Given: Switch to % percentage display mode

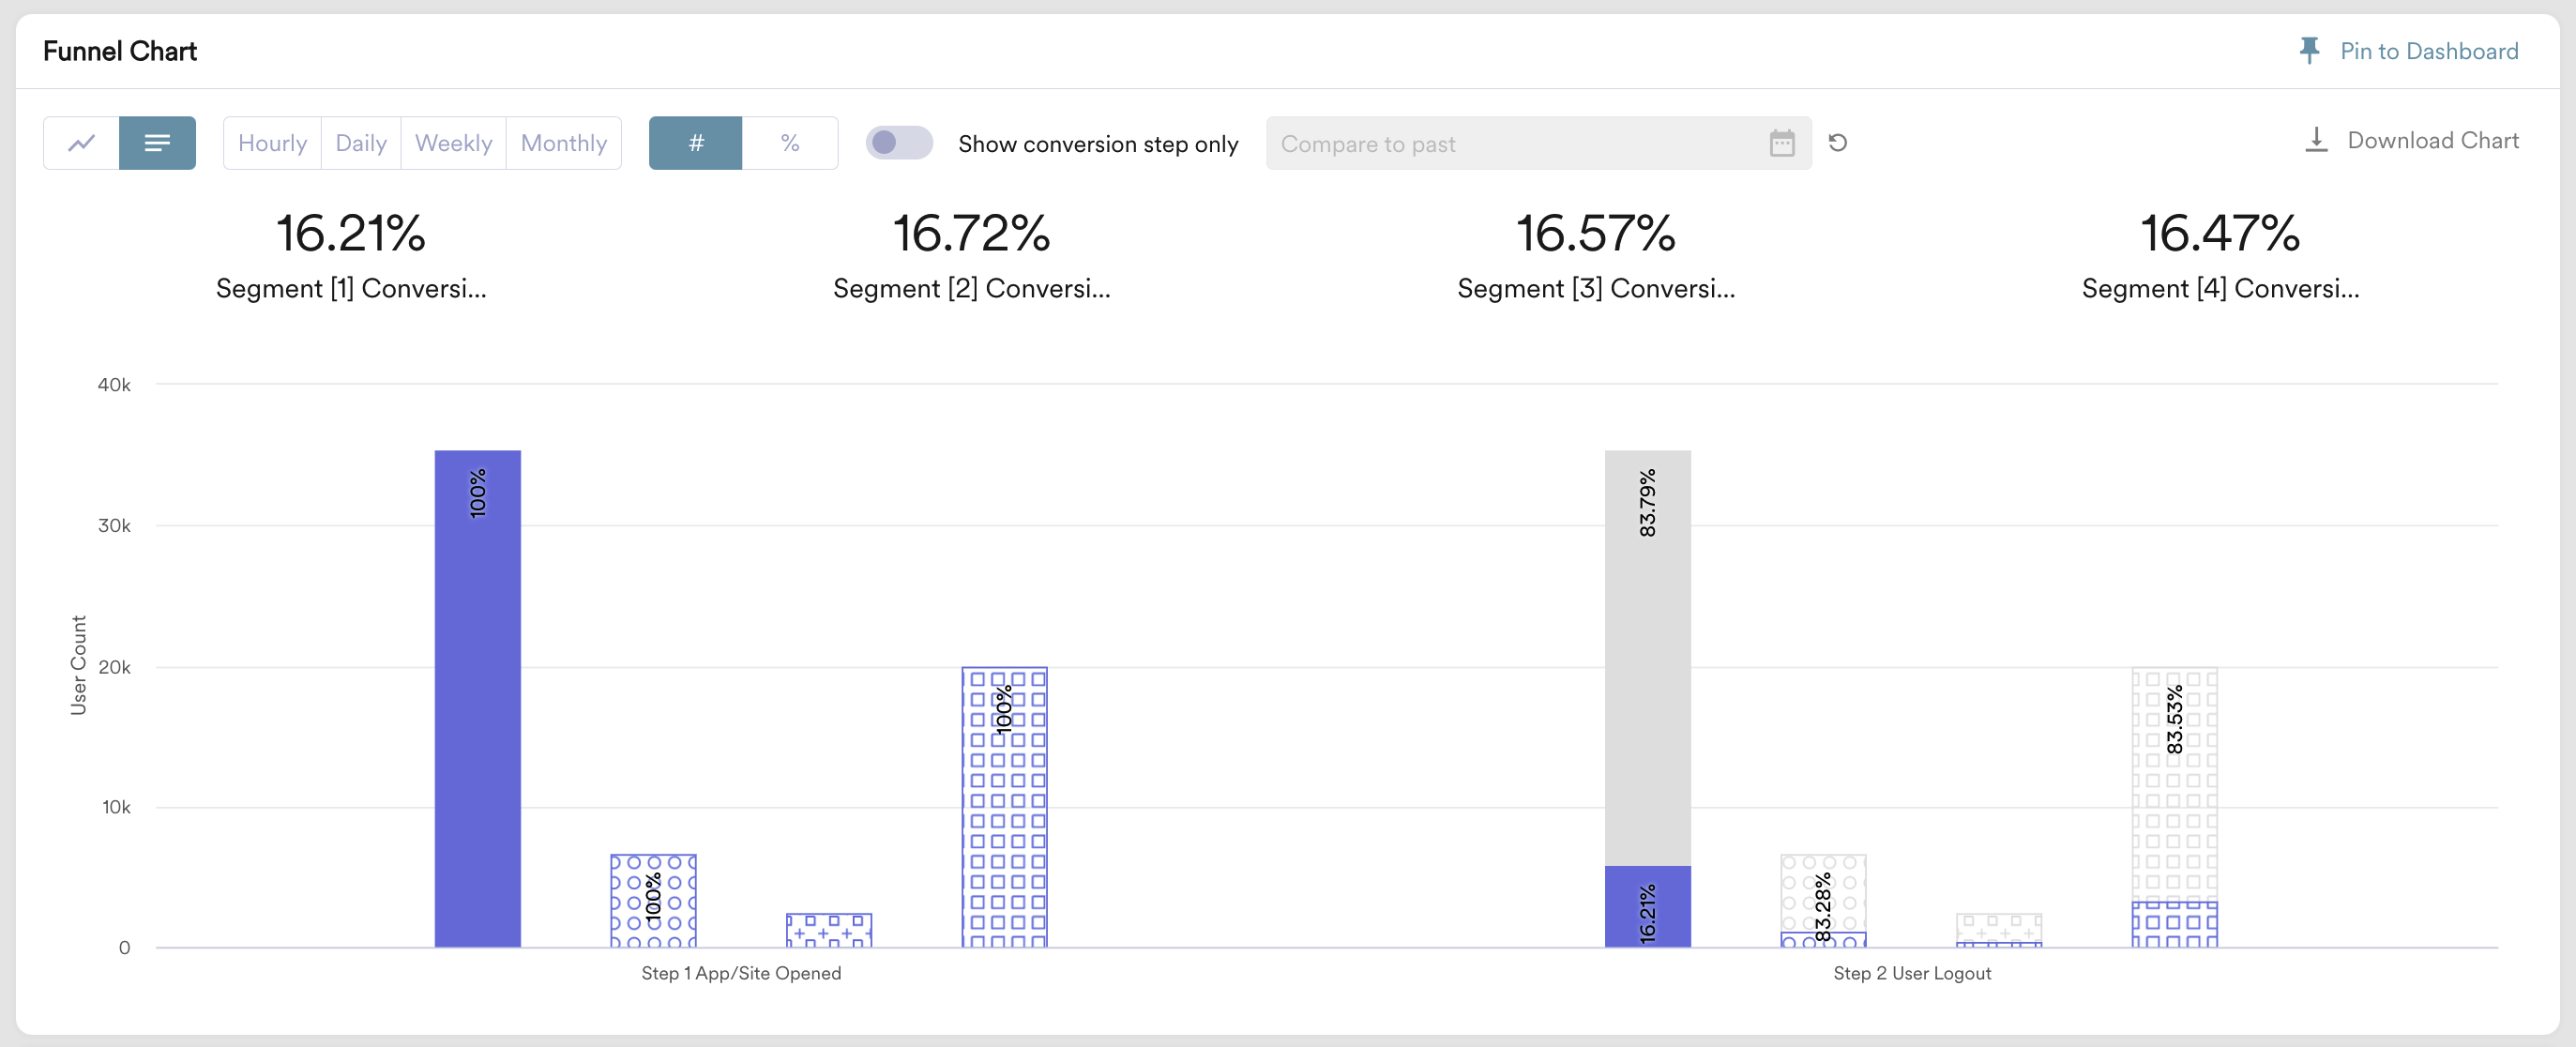Looking at the screenshot, I should (790, 143).
